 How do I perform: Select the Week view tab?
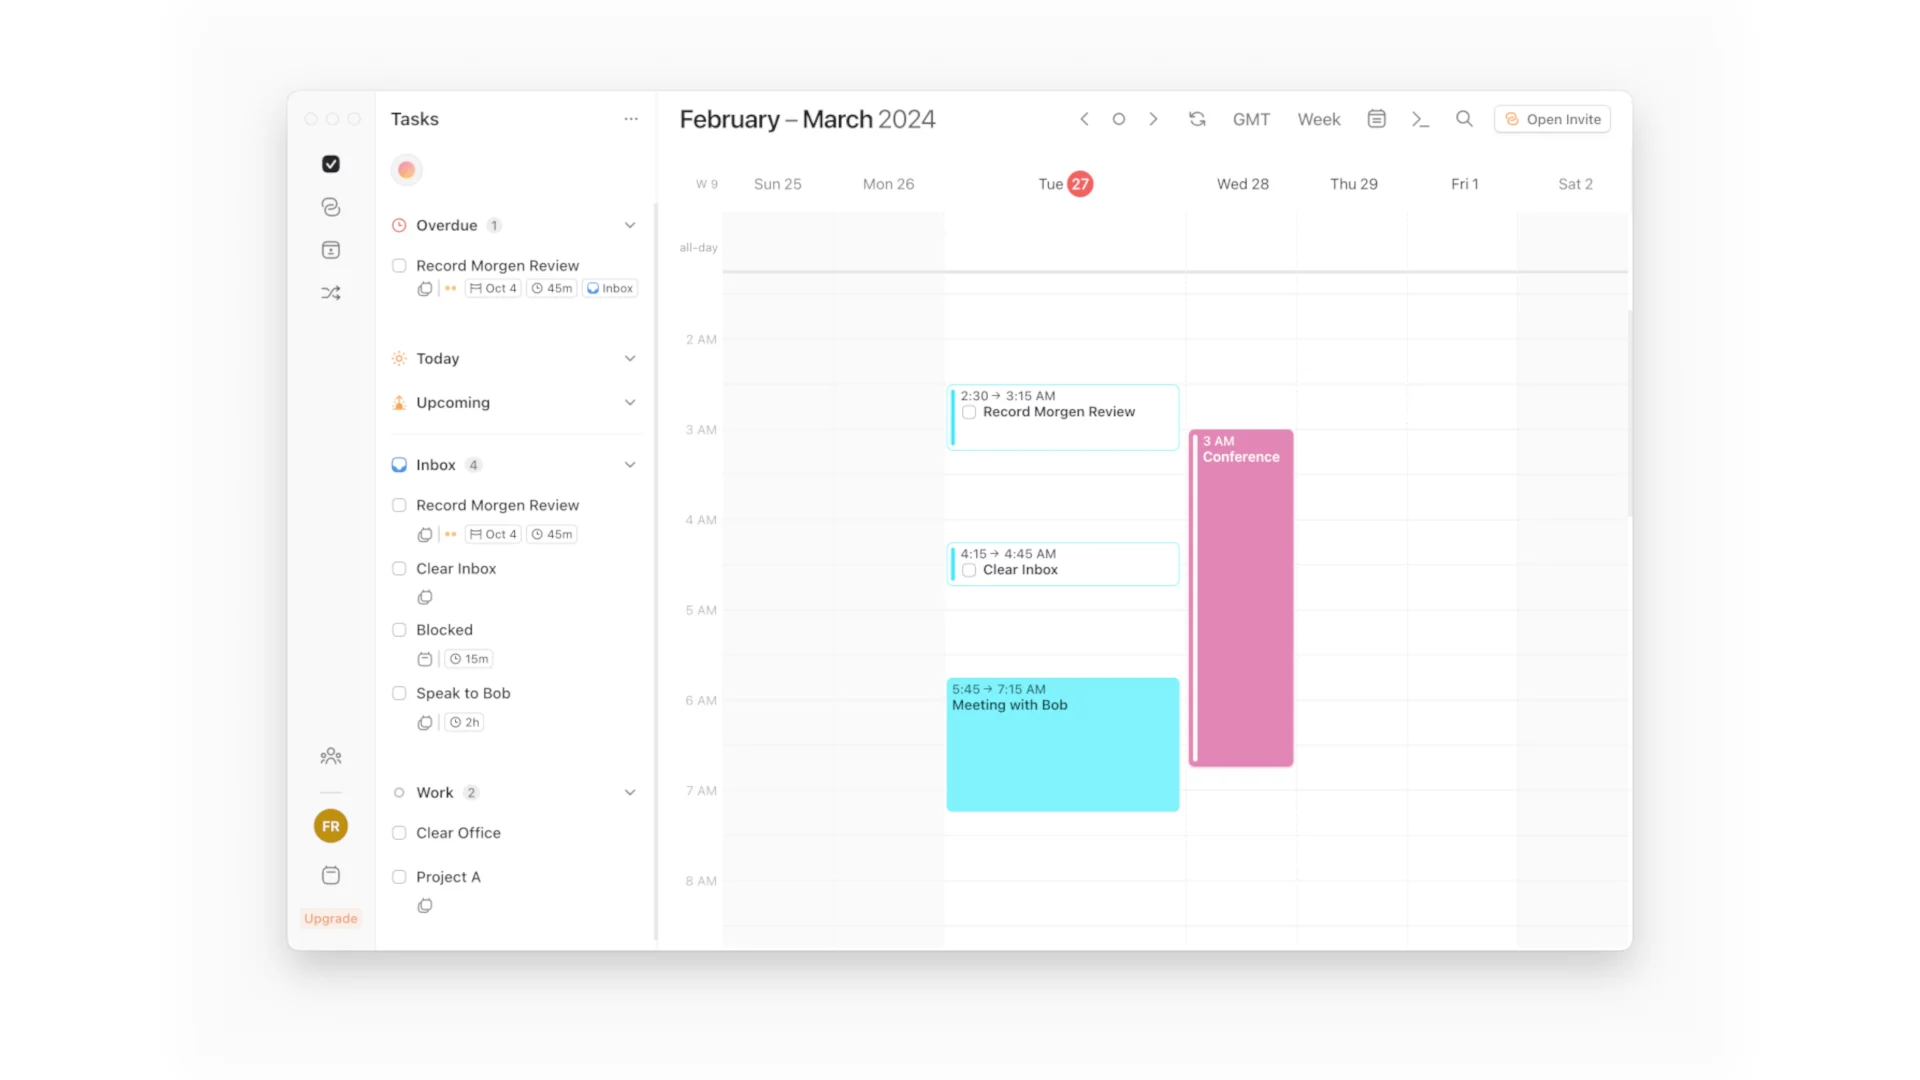tap(1319, 119)
